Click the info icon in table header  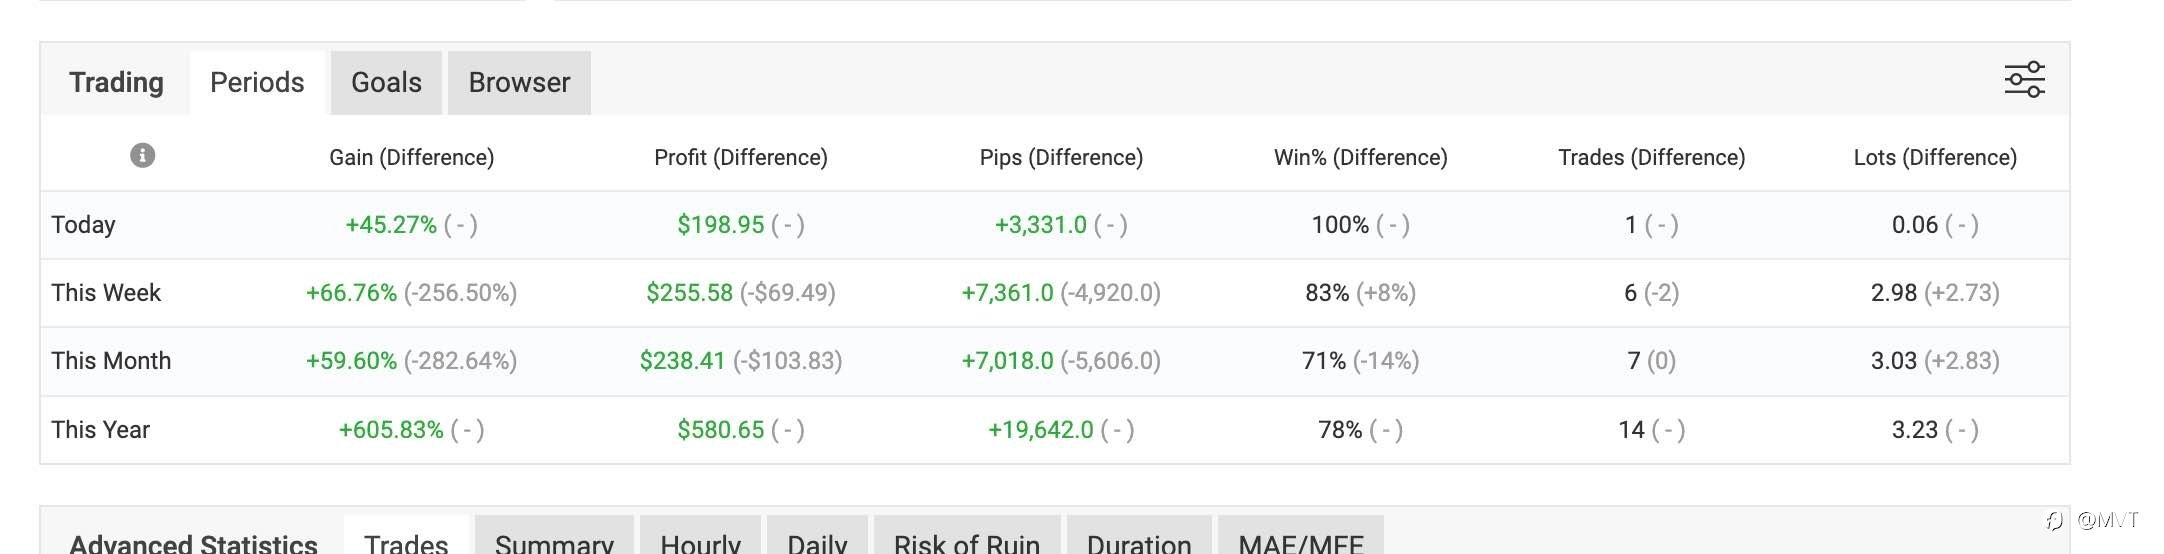[x=143, y=156]
